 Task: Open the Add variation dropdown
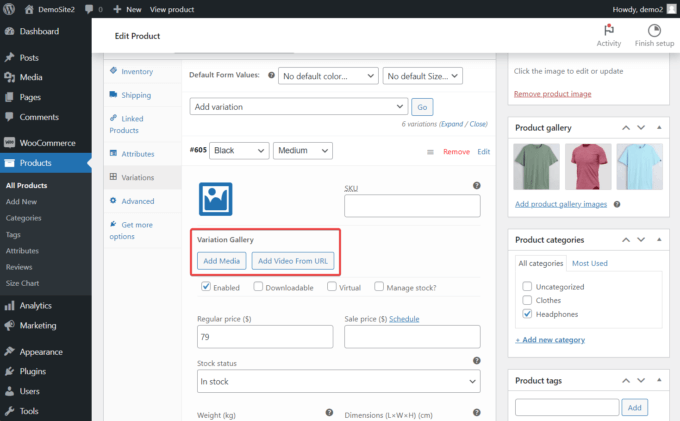click(x=296, y=107)
